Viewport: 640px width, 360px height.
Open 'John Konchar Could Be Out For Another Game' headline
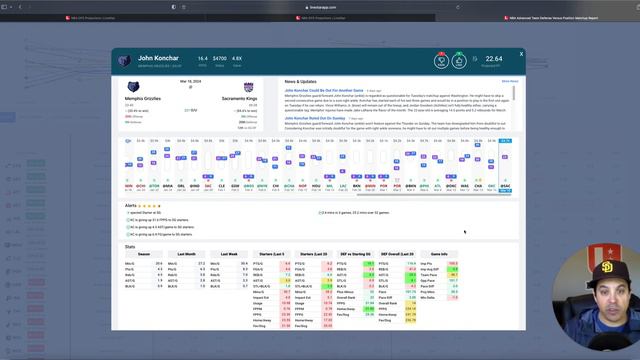click(324, 91)
